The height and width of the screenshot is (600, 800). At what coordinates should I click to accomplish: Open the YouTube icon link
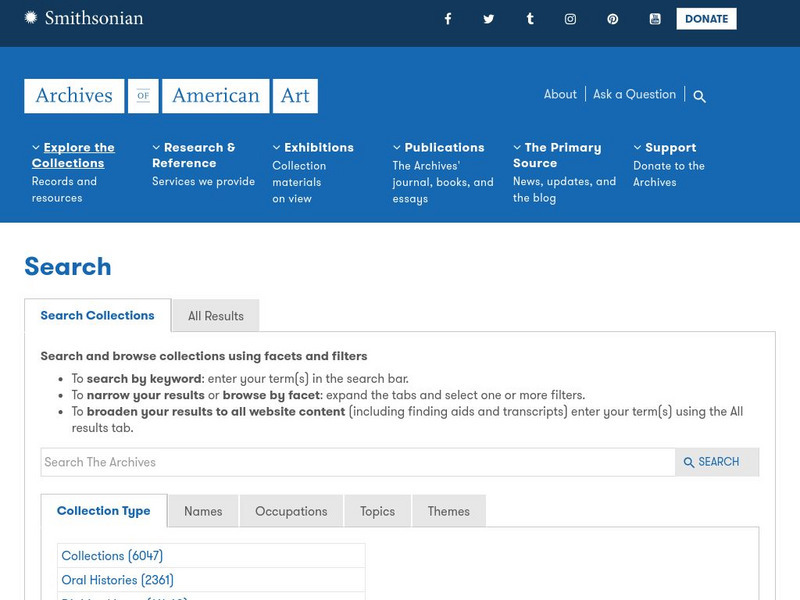[x=655, y=19]
